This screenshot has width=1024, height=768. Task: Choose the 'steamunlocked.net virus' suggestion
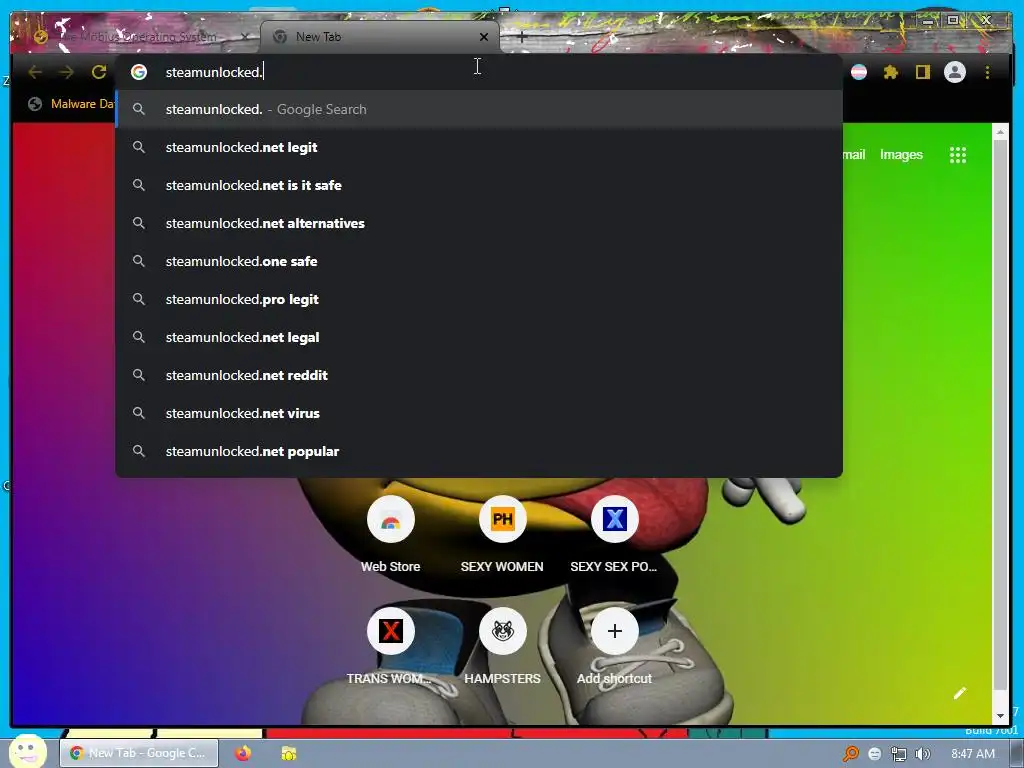coord(479,413)
